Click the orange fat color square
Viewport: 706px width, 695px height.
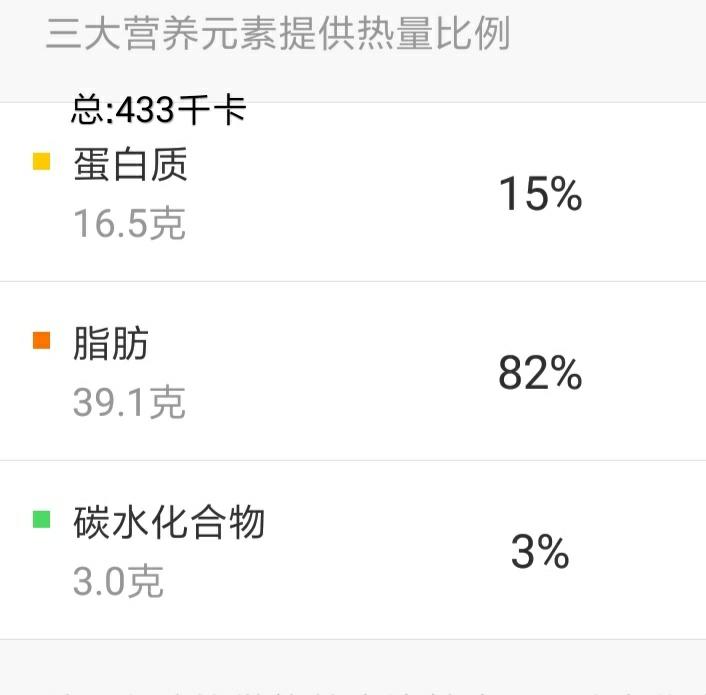coord(41,340)
